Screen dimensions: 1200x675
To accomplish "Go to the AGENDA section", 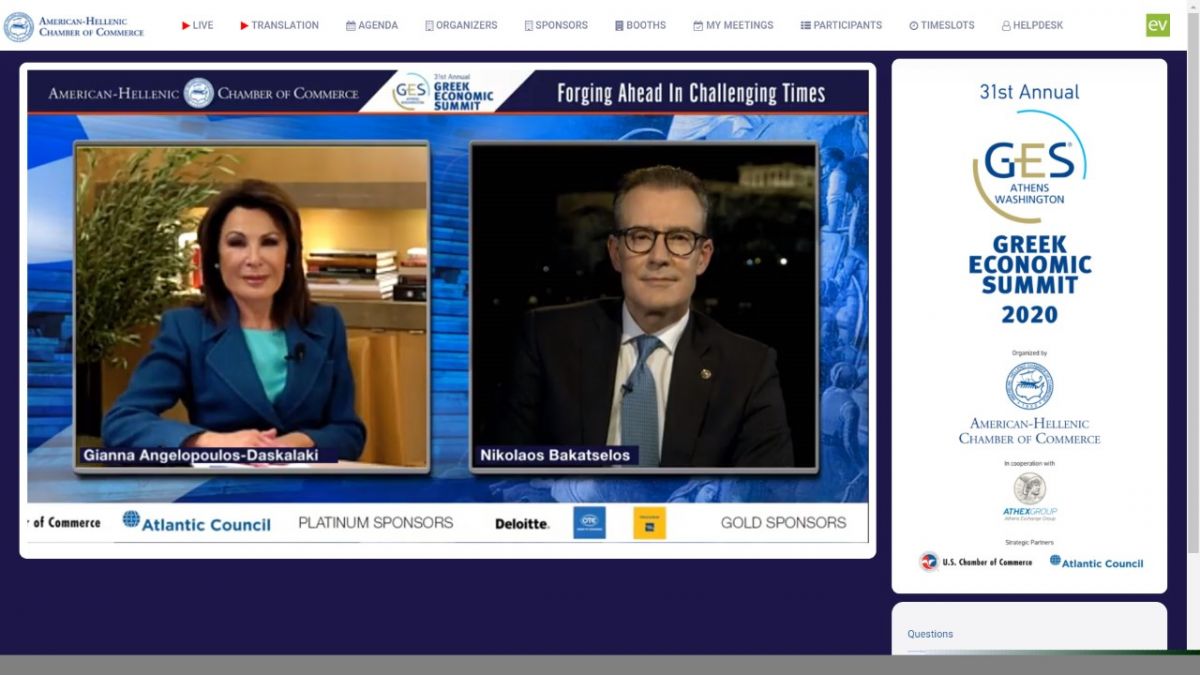I will pyautogui.click(x=372, y=25).
